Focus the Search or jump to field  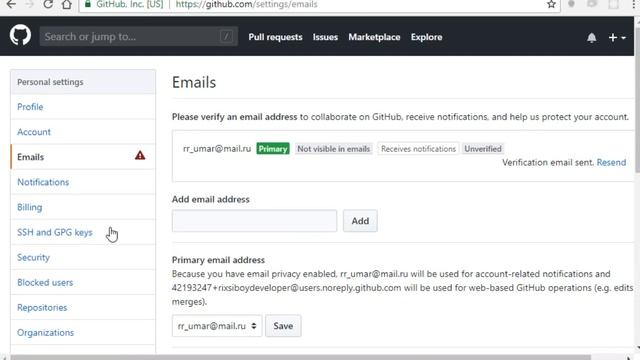138,37
